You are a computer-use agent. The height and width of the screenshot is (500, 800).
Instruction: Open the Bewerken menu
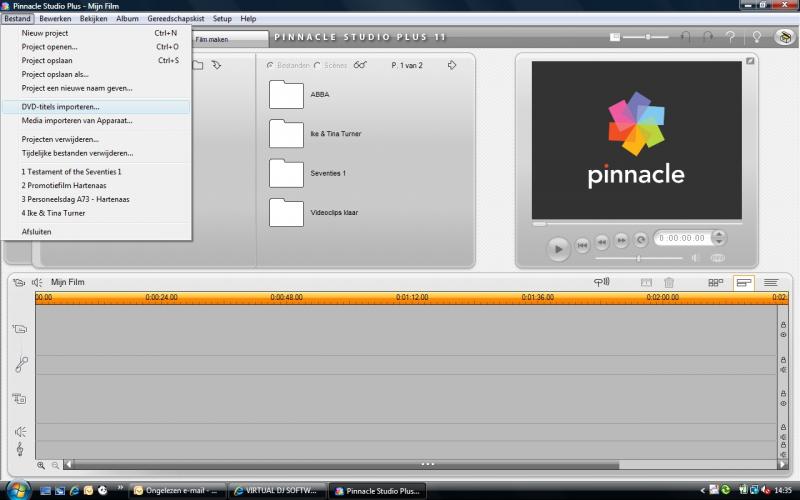tap(55, 18)
